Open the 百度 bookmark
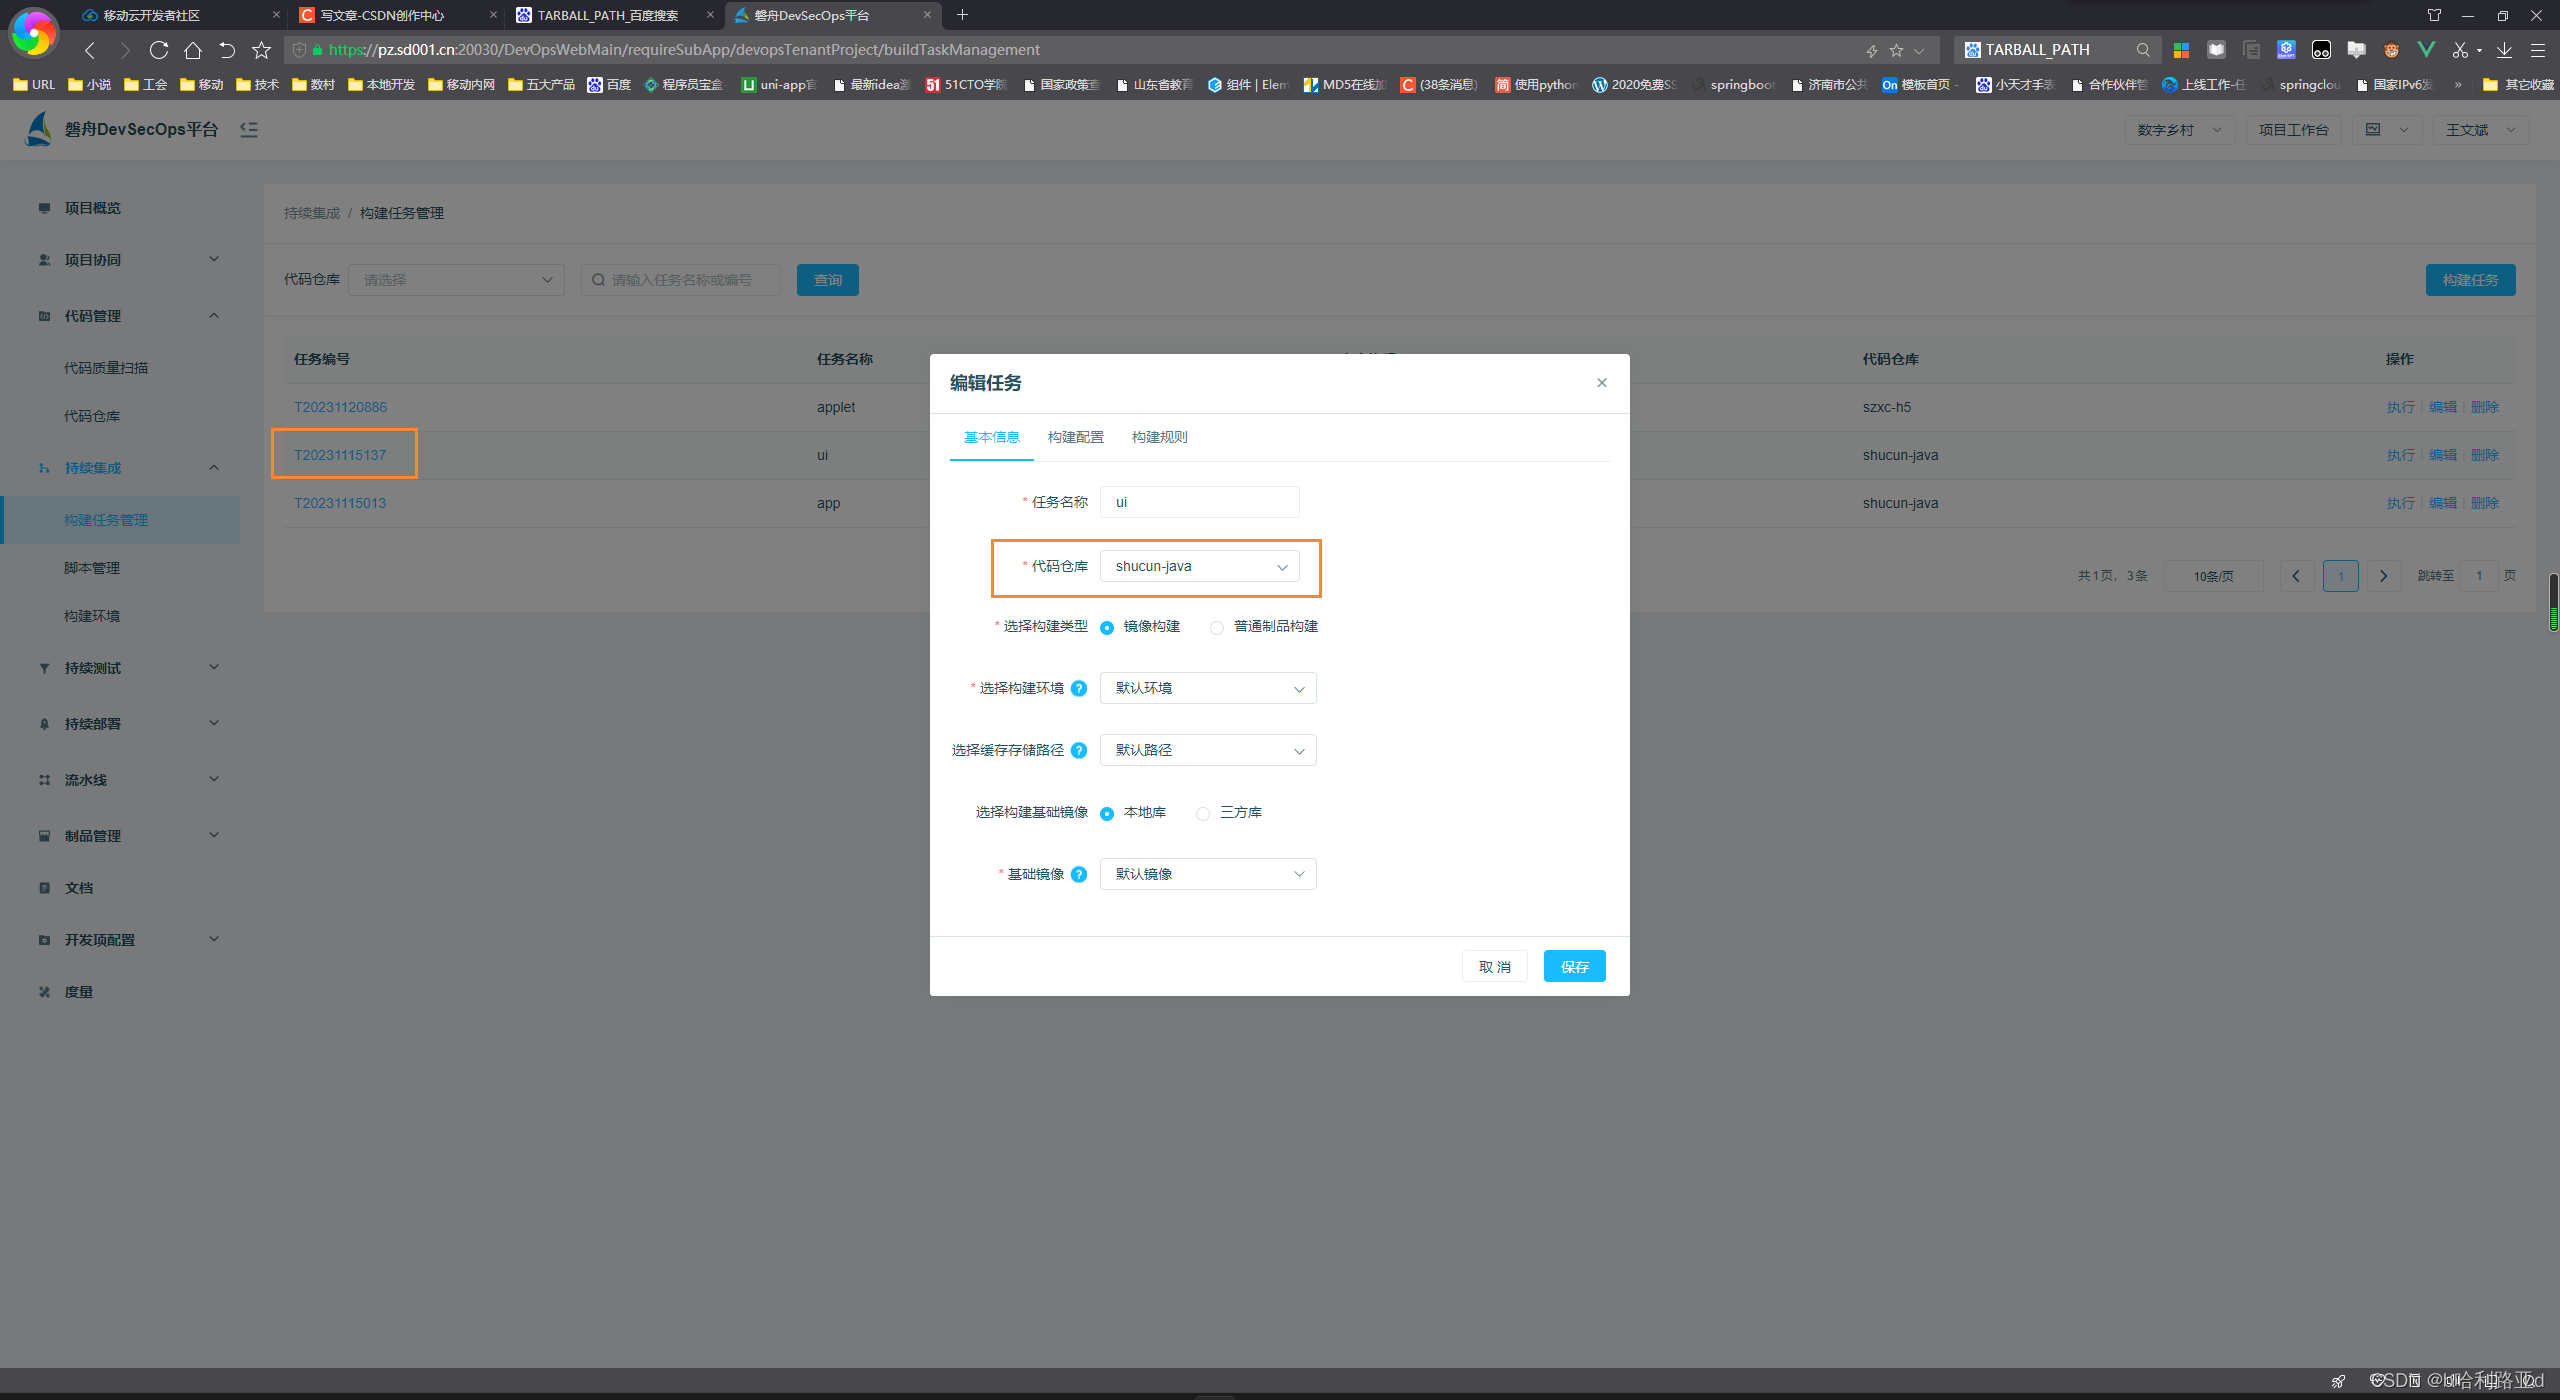 tap(609, 85)
